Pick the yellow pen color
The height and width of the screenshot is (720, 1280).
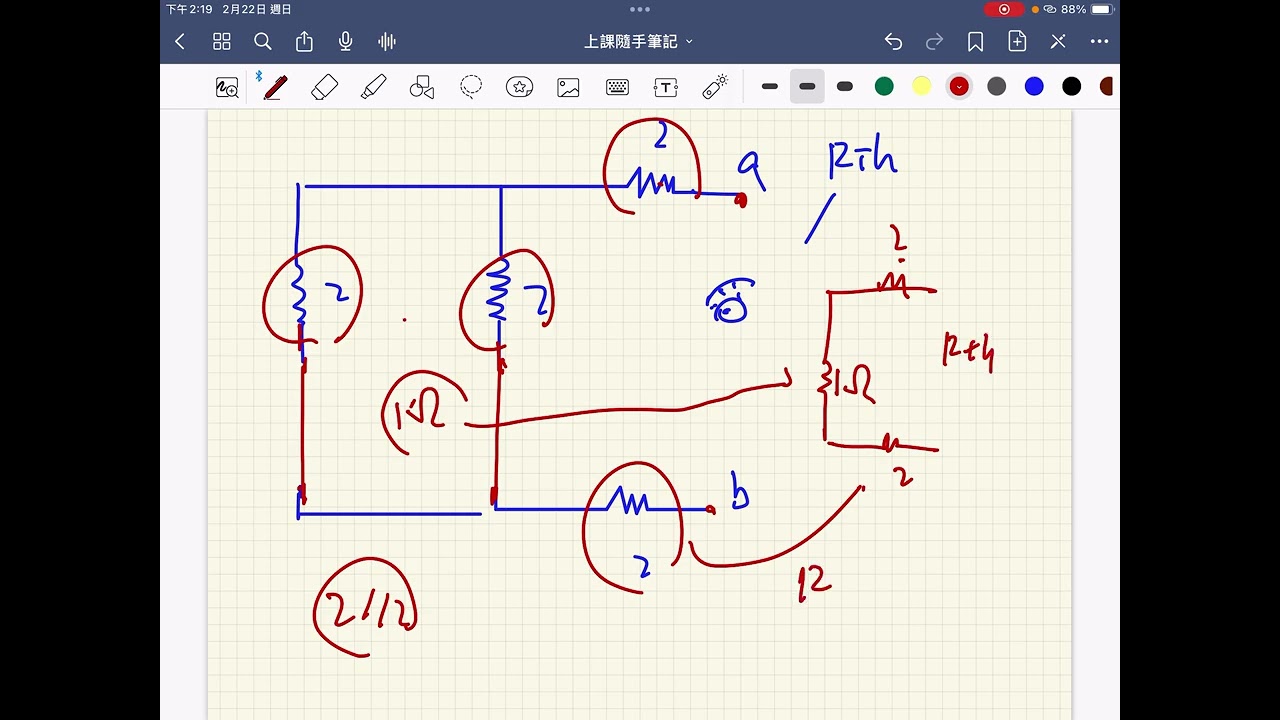point(922,87)
